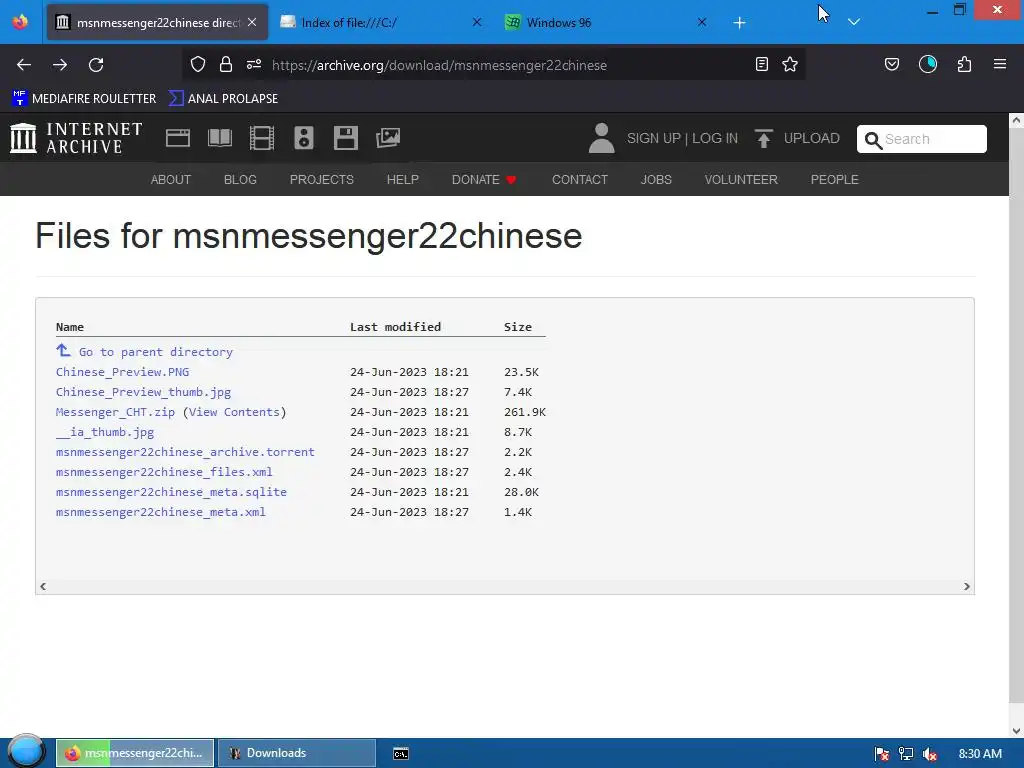
Task: Open the tracking protection shield icon
Action: pos(198,65)
